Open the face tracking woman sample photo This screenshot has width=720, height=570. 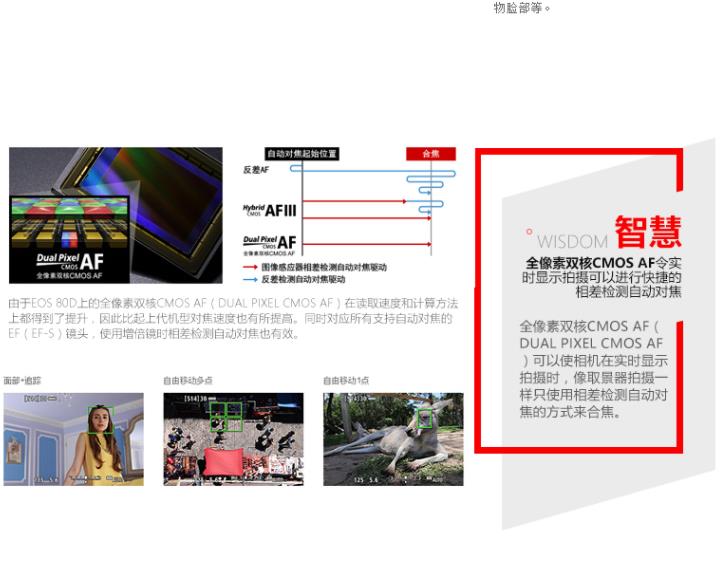[73, 439]
